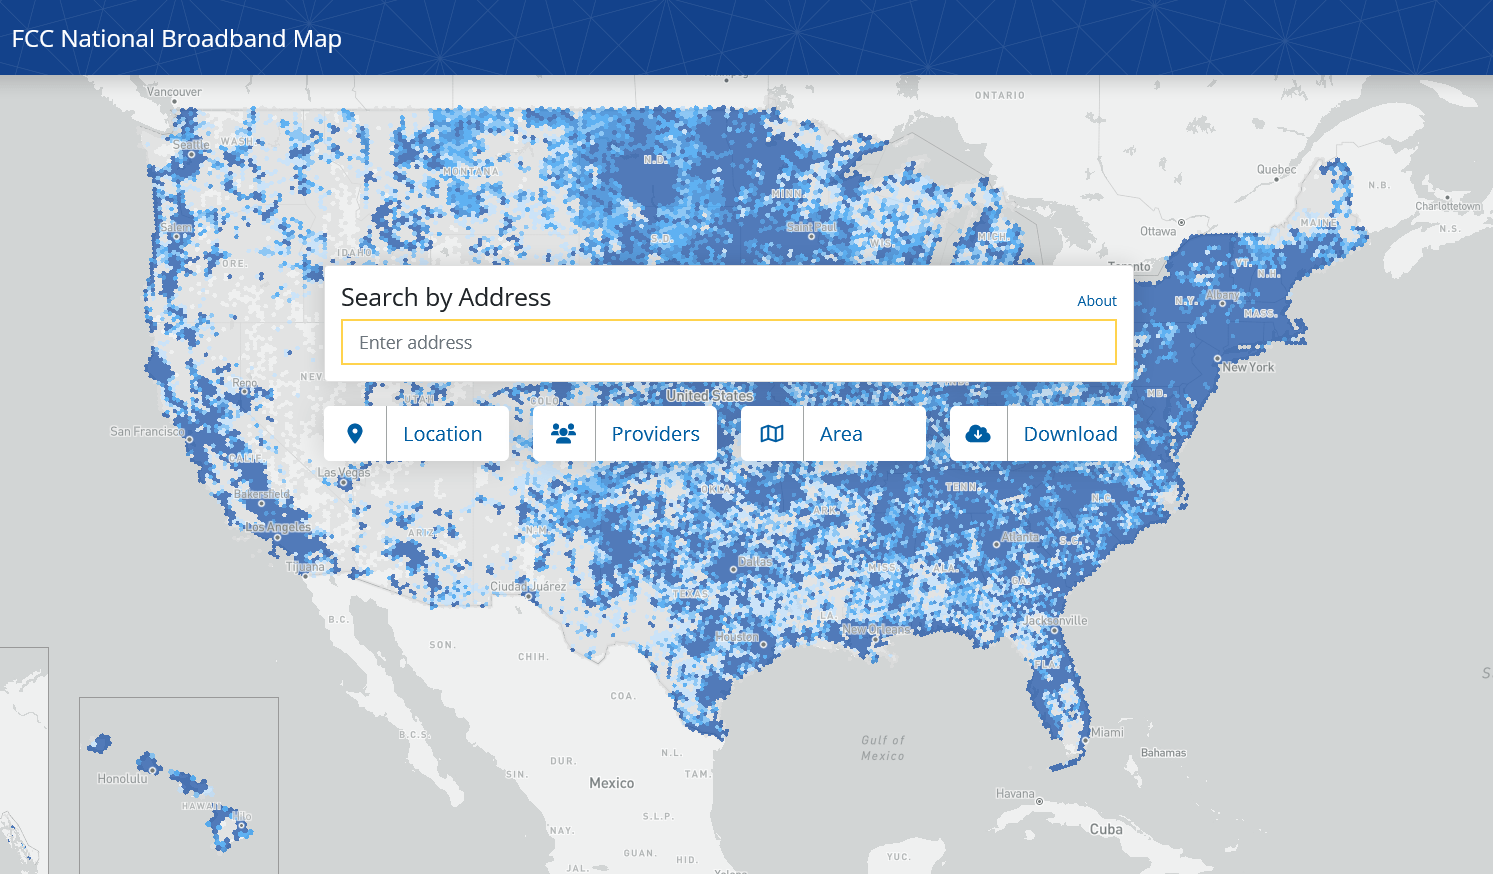Click the New York label on map
The image size is (1493, 874).
1248,367
